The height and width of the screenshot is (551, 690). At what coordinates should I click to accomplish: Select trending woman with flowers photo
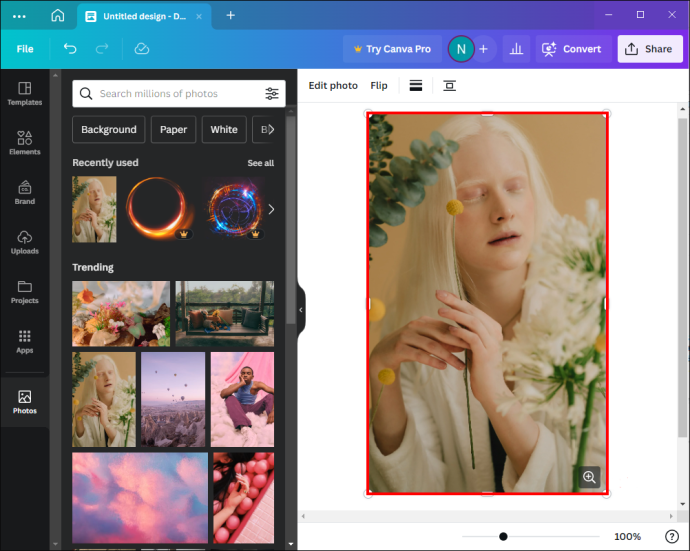104,399
